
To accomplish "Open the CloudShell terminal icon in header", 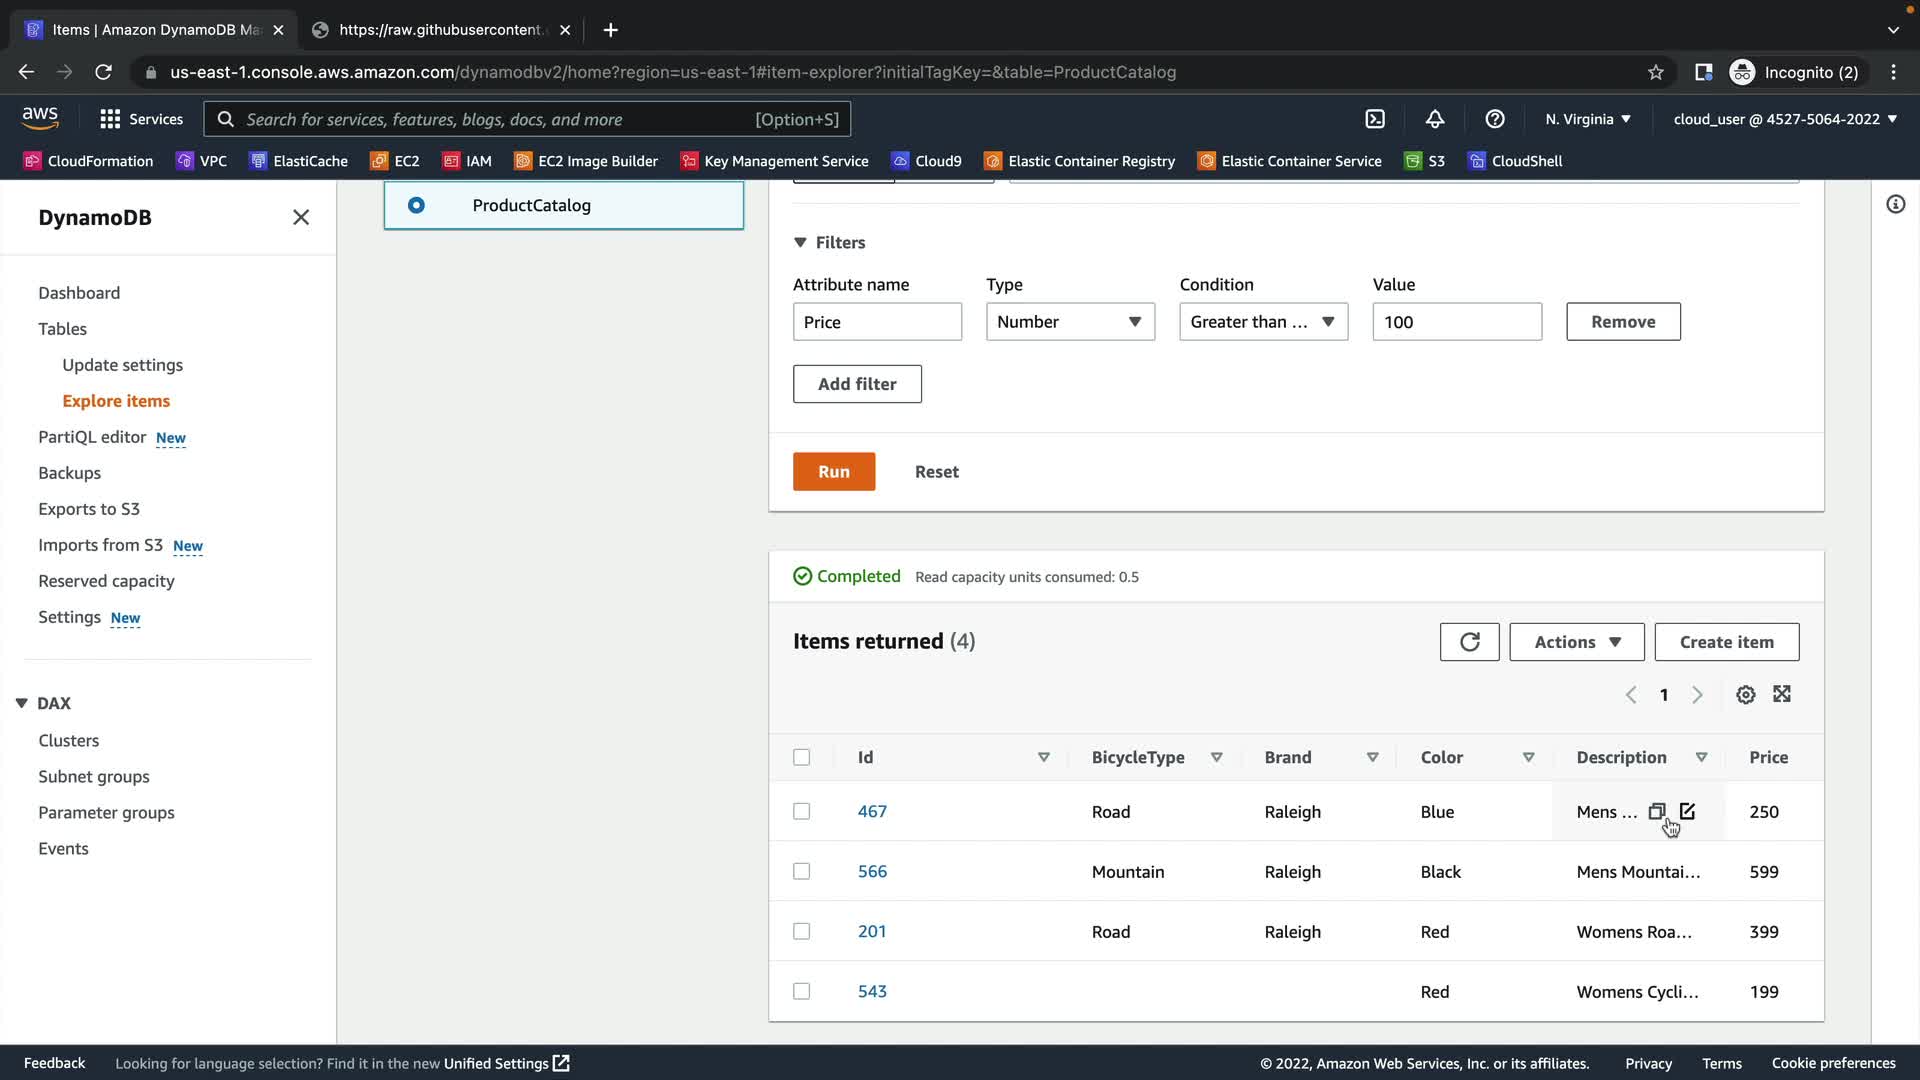I will pos(1375,119).
